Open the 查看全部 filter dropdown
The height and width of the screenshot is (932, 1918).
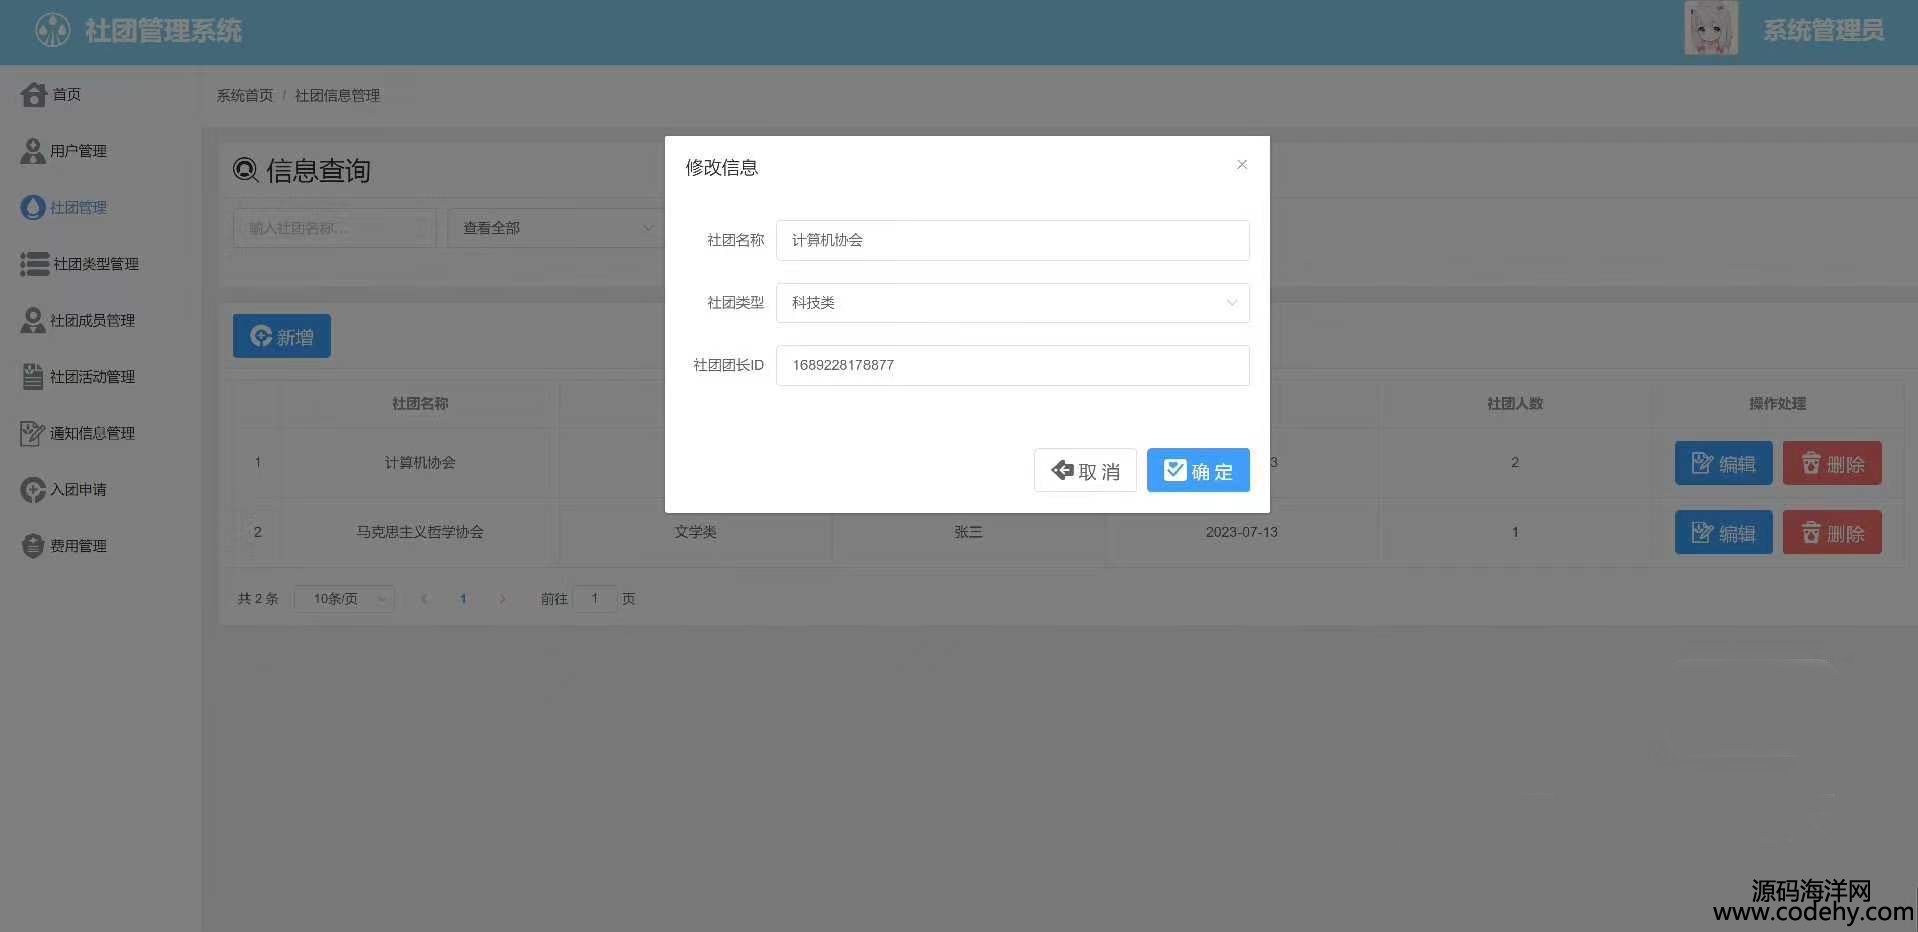pos(556,228)
